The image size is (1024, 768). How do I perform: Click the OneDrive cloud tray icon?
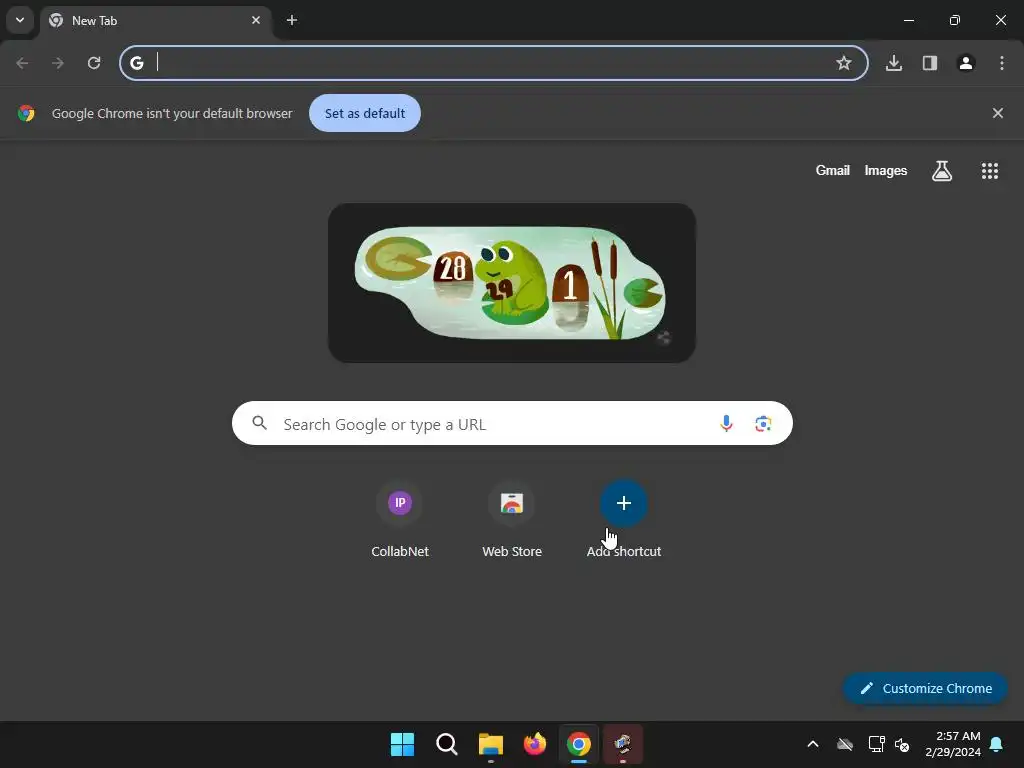pyautogui.click(x=845, y=744)
